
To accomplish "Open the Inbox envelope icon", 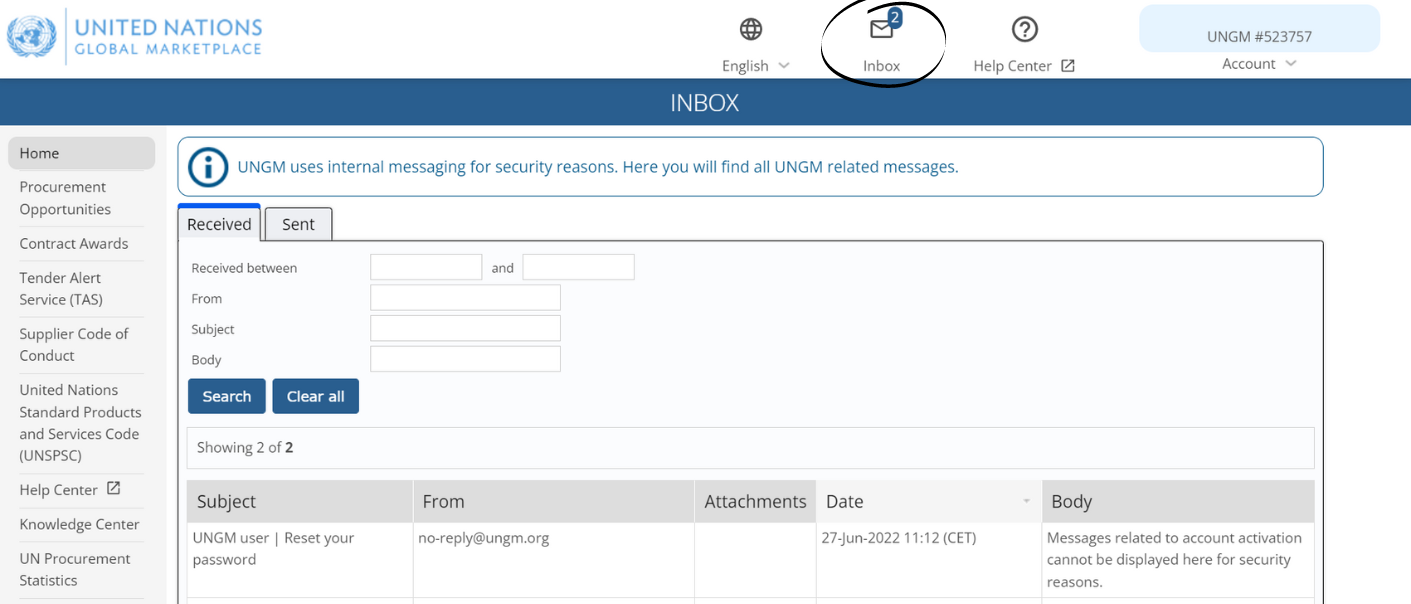I will [881, 29].
